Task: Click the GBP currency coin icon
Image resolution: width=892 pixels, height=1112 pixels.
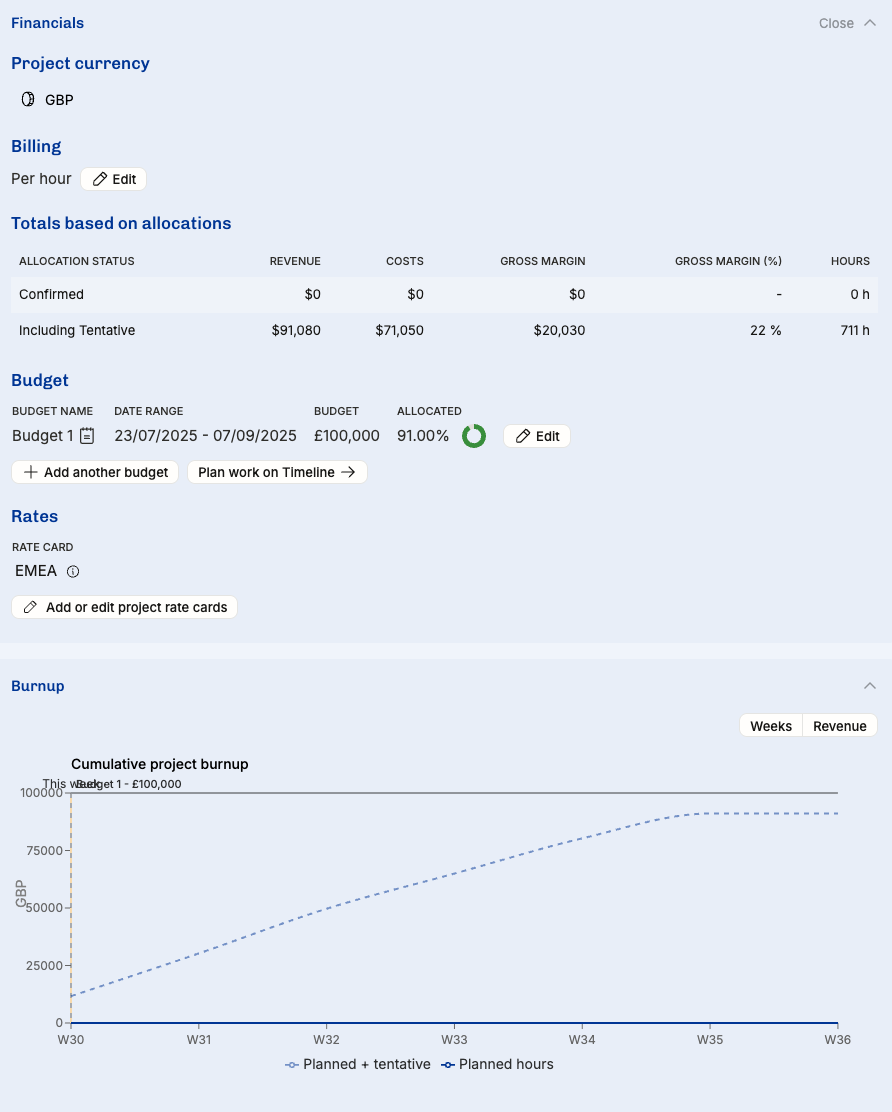Action: click(x=28, y=100)
